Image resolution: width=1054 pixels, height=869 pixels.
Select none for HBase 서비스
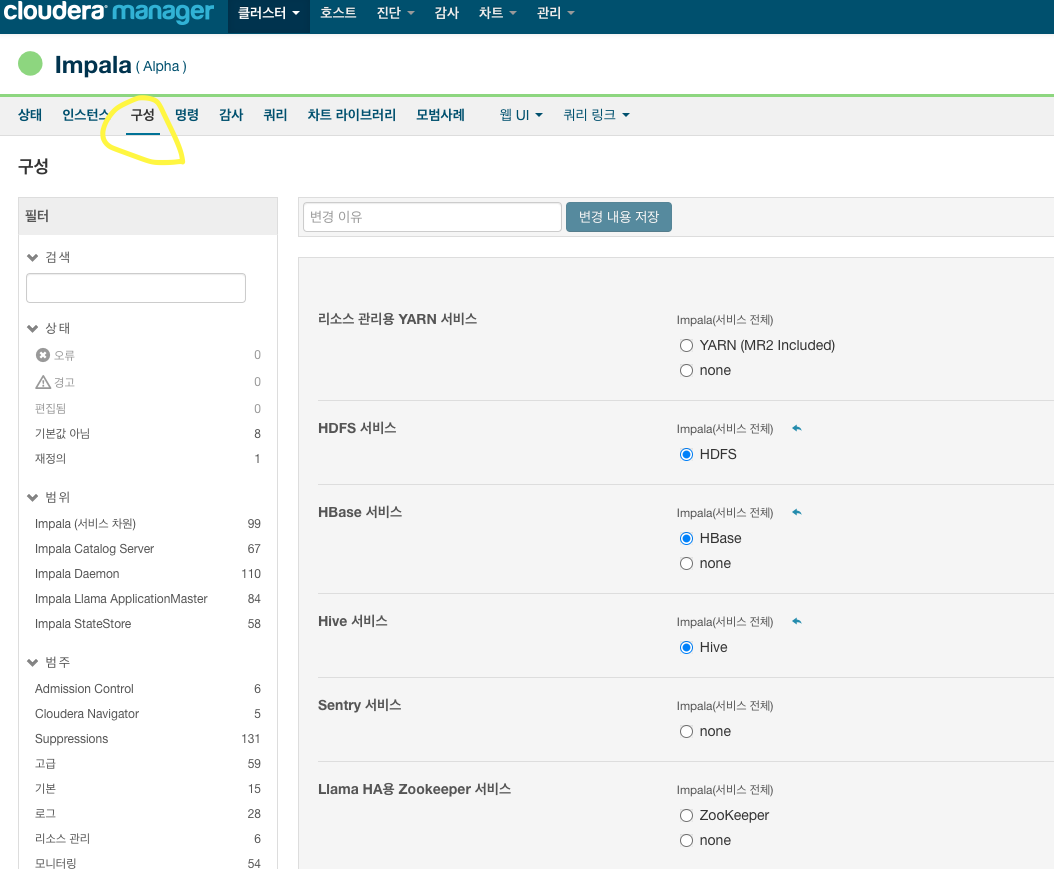coord(686,563)
